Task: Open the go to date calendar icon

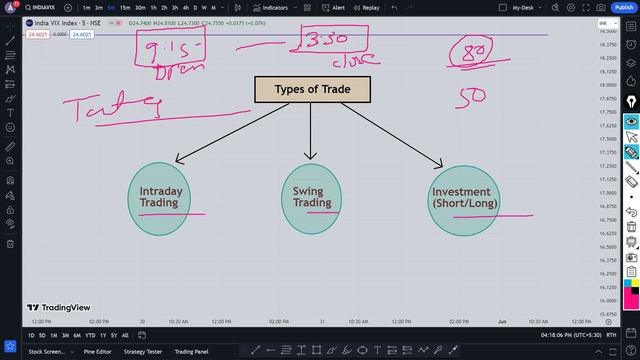Action: click(x=142, y=336)
